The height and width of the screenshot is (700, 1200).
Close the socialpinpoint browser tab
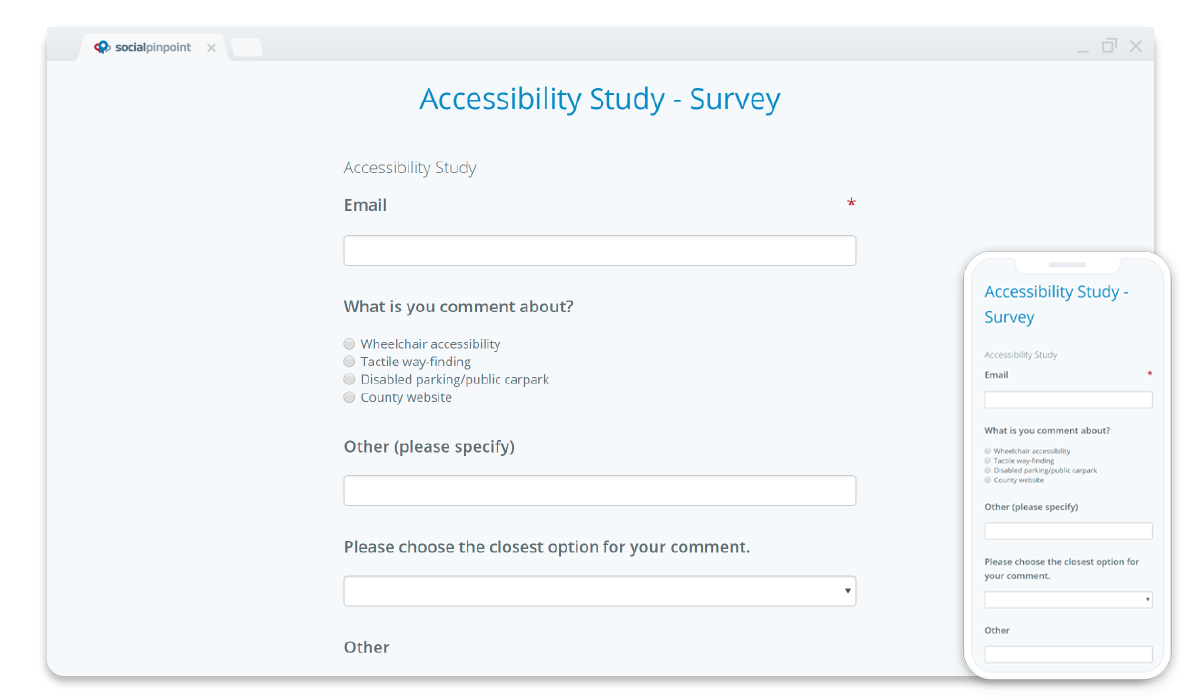click(x=211, y=47)
